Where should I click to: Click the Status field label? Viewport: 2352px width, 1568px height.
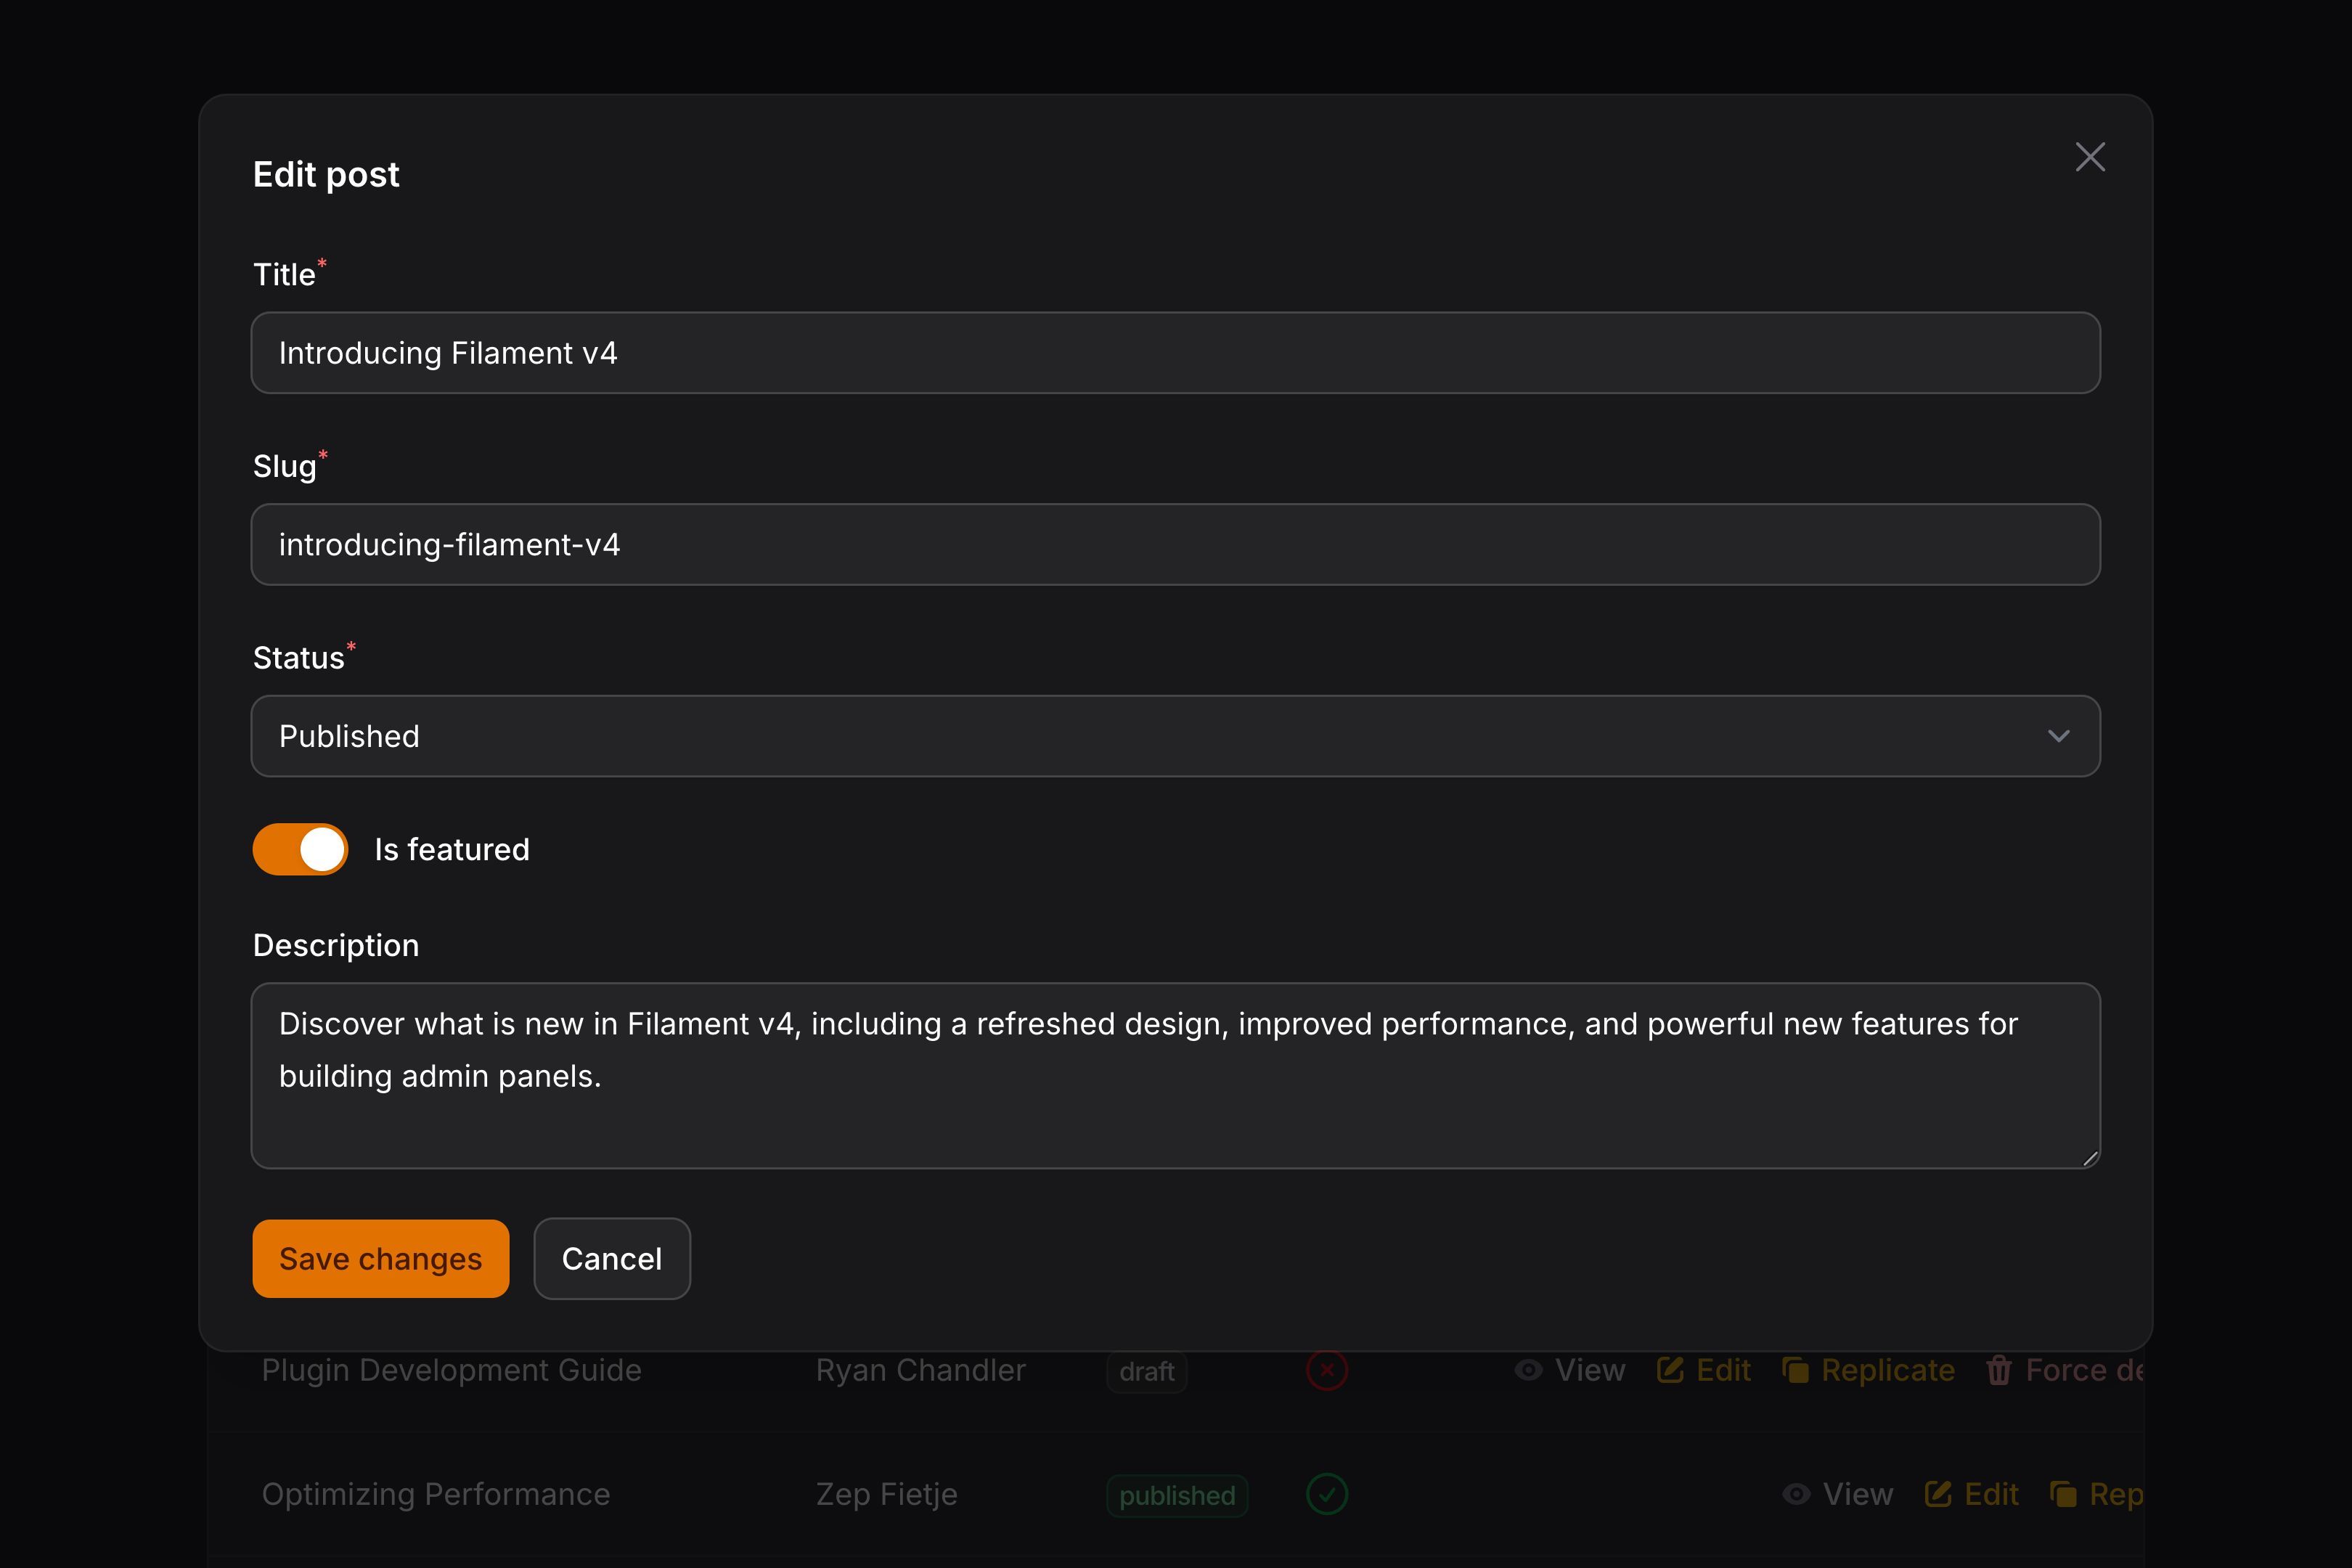point(298,658)
